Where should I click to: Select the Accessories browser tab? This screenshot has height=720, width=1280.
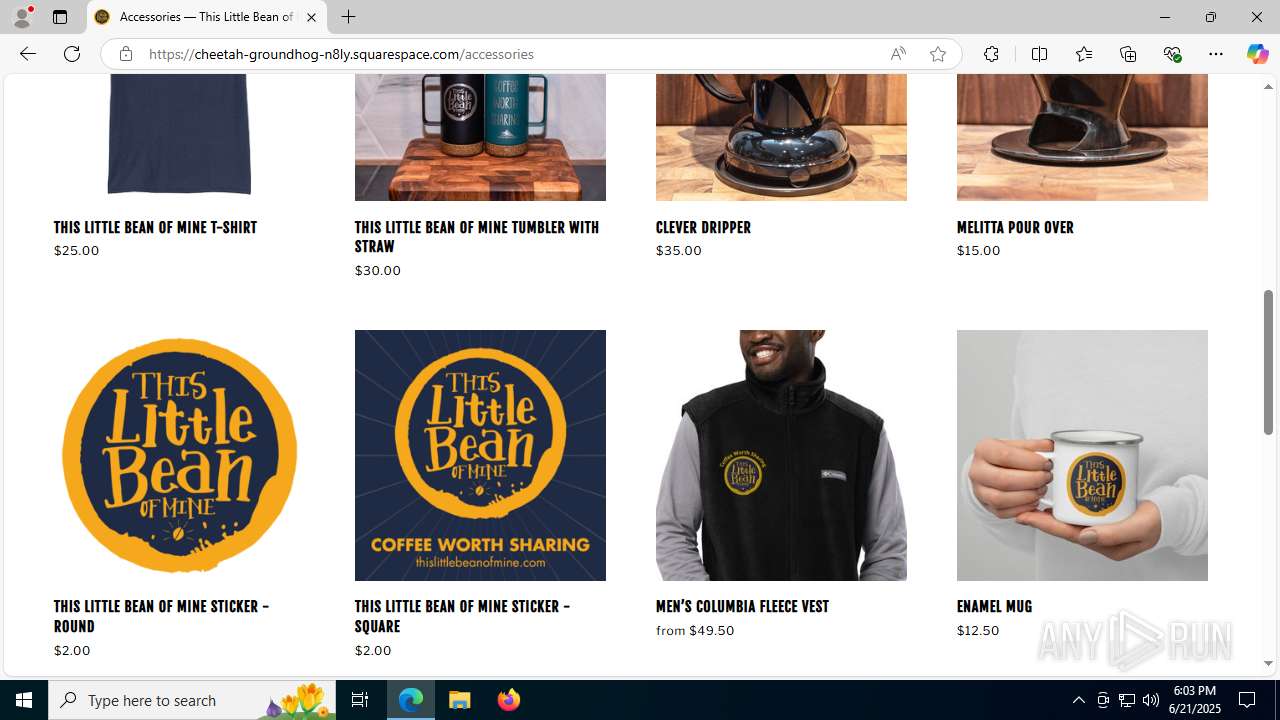point(207,17)
